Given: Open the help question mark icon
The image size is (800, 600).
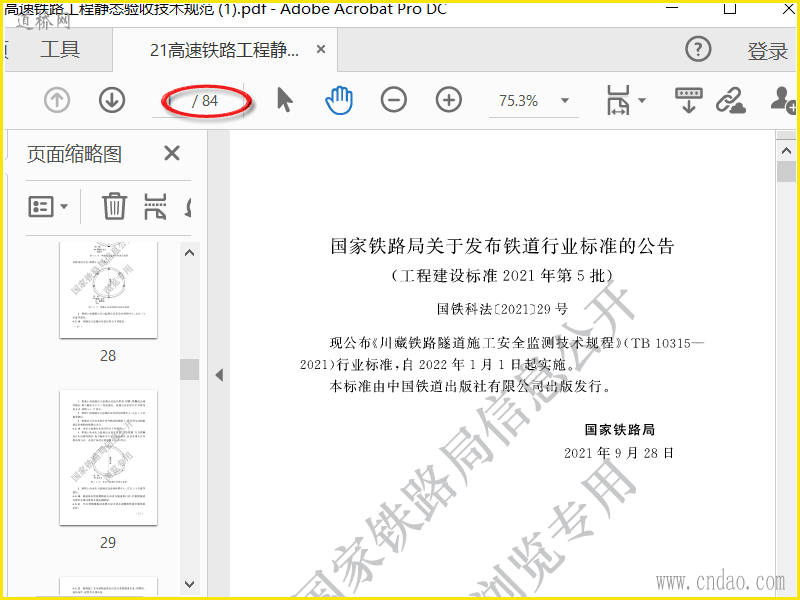Looking at the screenshot, I should pyautogui.click(x=698, y=49).
